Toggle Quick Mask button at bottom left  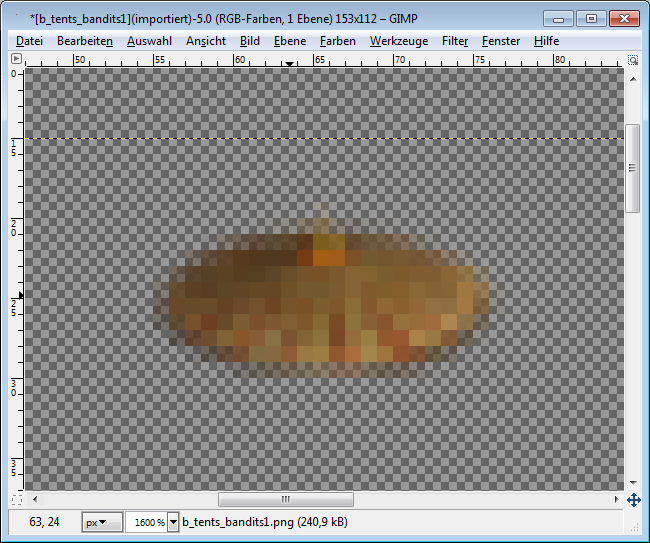click(17, 499)
